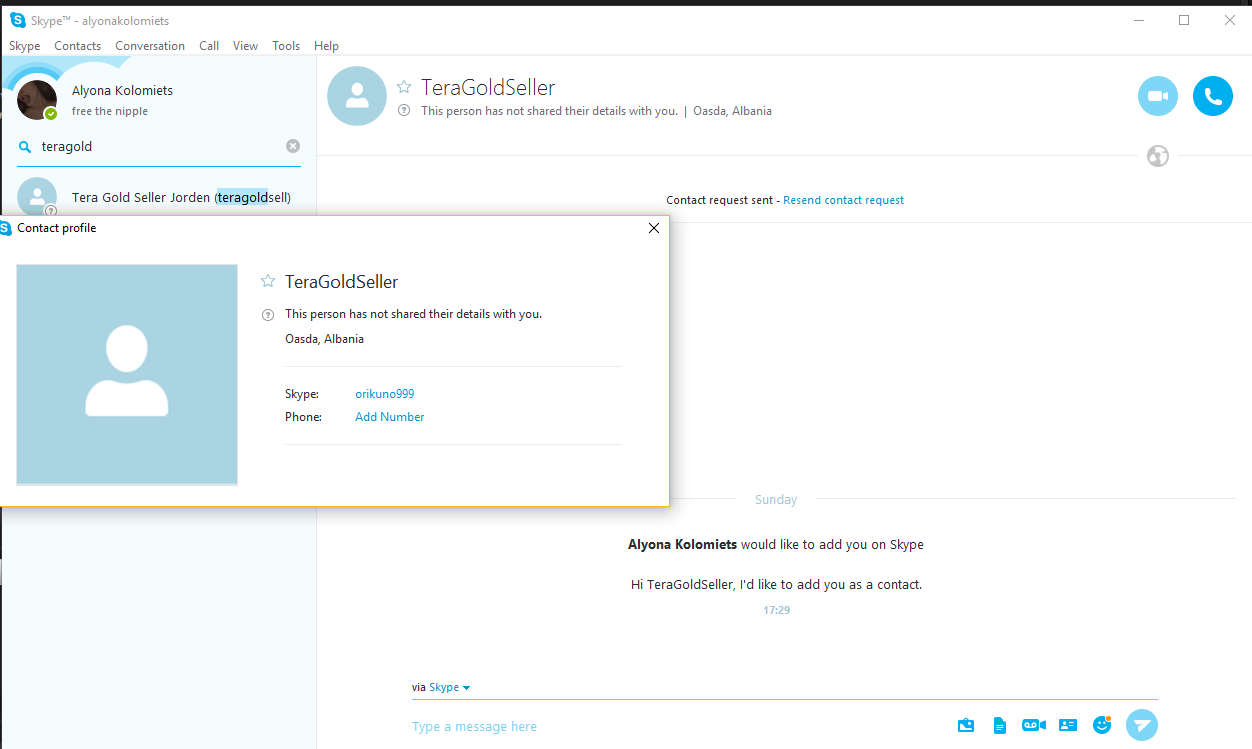This screenshot has height=749, width=1252.
Task: Click question mark icon in Contact profile
Action: click(268, 314)
